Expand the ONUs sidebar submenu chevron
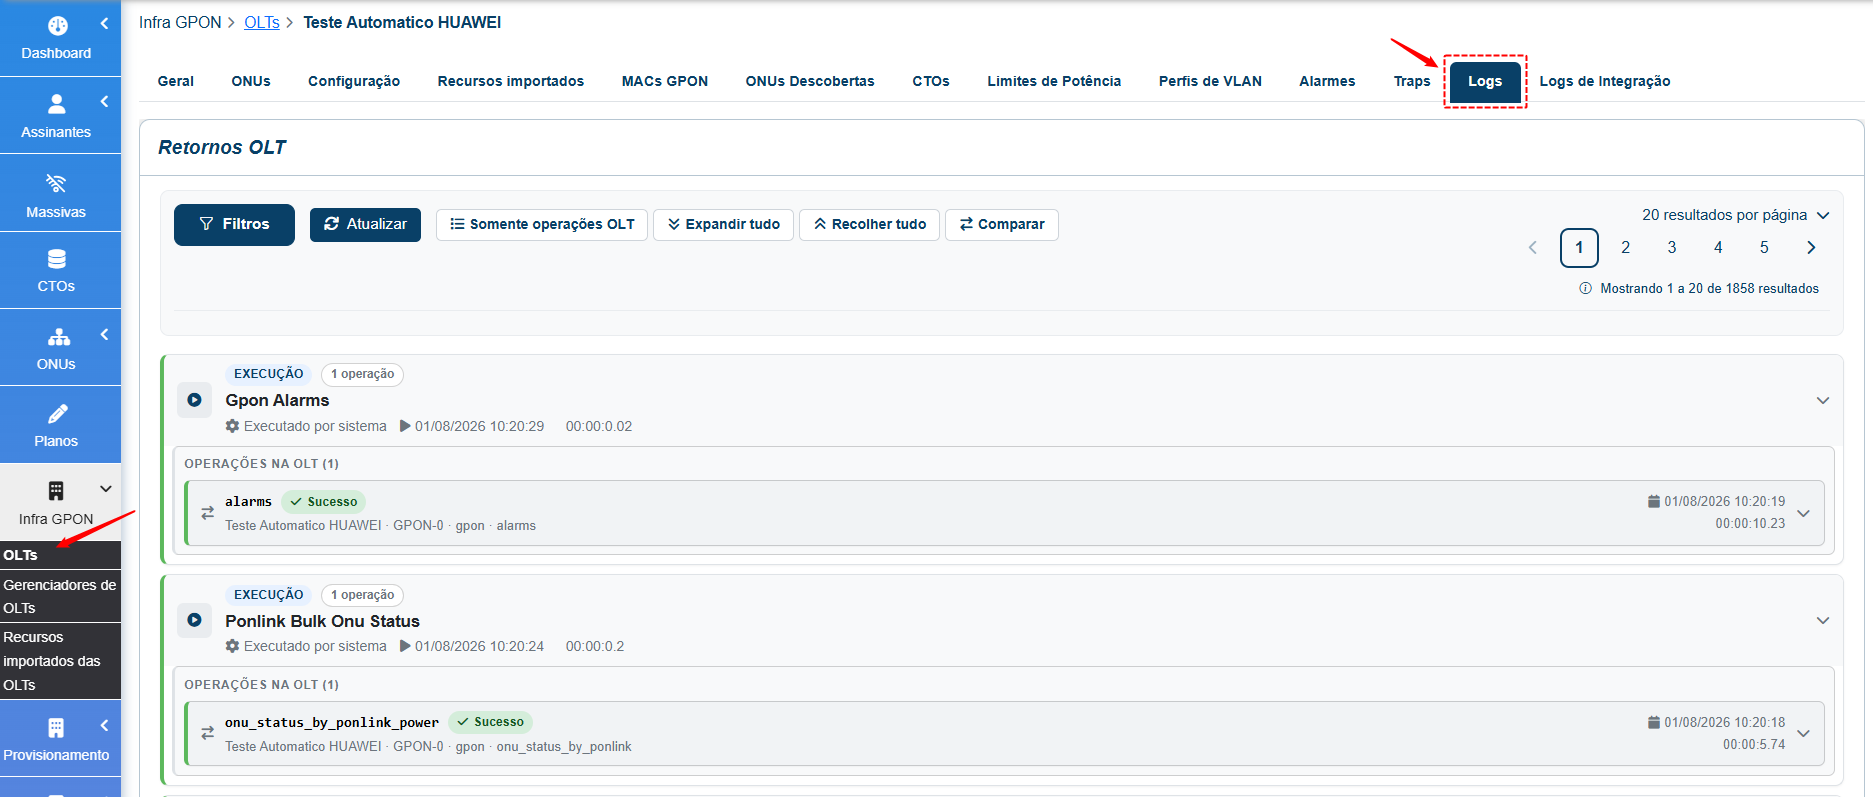1873x797 pixels. pyautogui.click(x=104, y=335)
